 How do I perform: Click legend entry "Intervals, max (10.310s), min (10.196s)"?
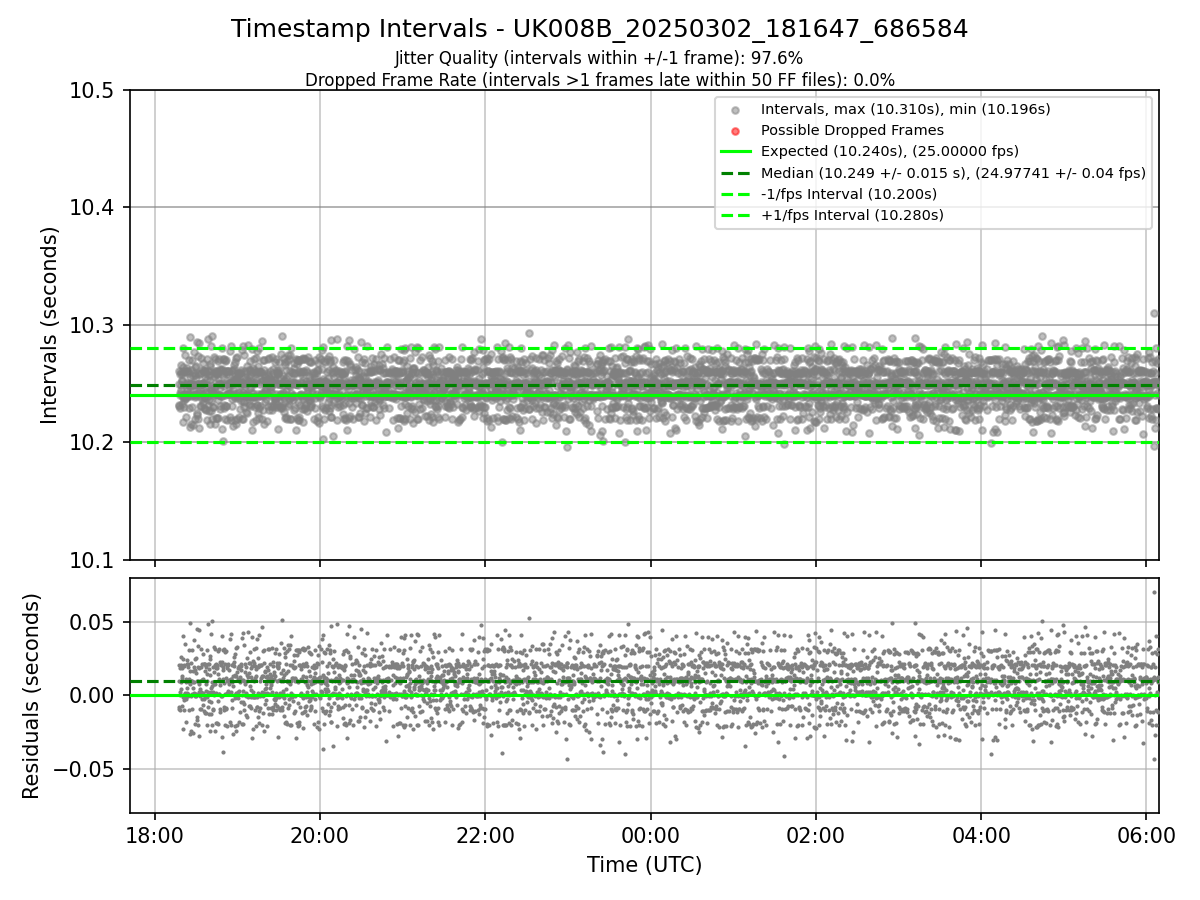click(905, 109)
